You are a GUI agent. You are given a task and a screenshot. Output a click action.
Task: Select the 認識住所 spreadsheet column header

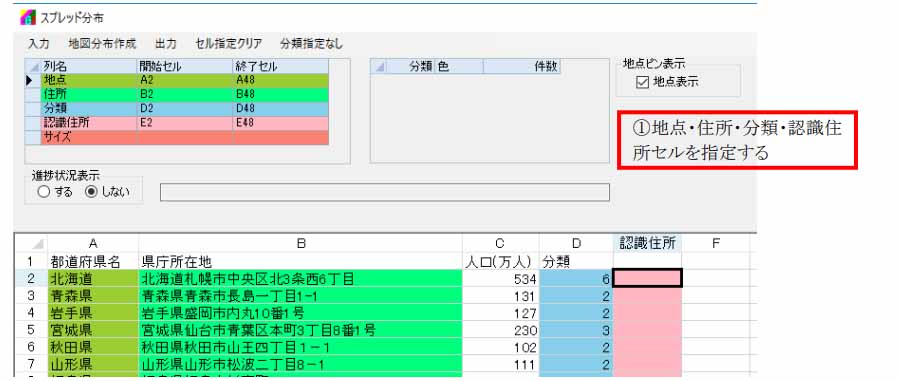647,244
